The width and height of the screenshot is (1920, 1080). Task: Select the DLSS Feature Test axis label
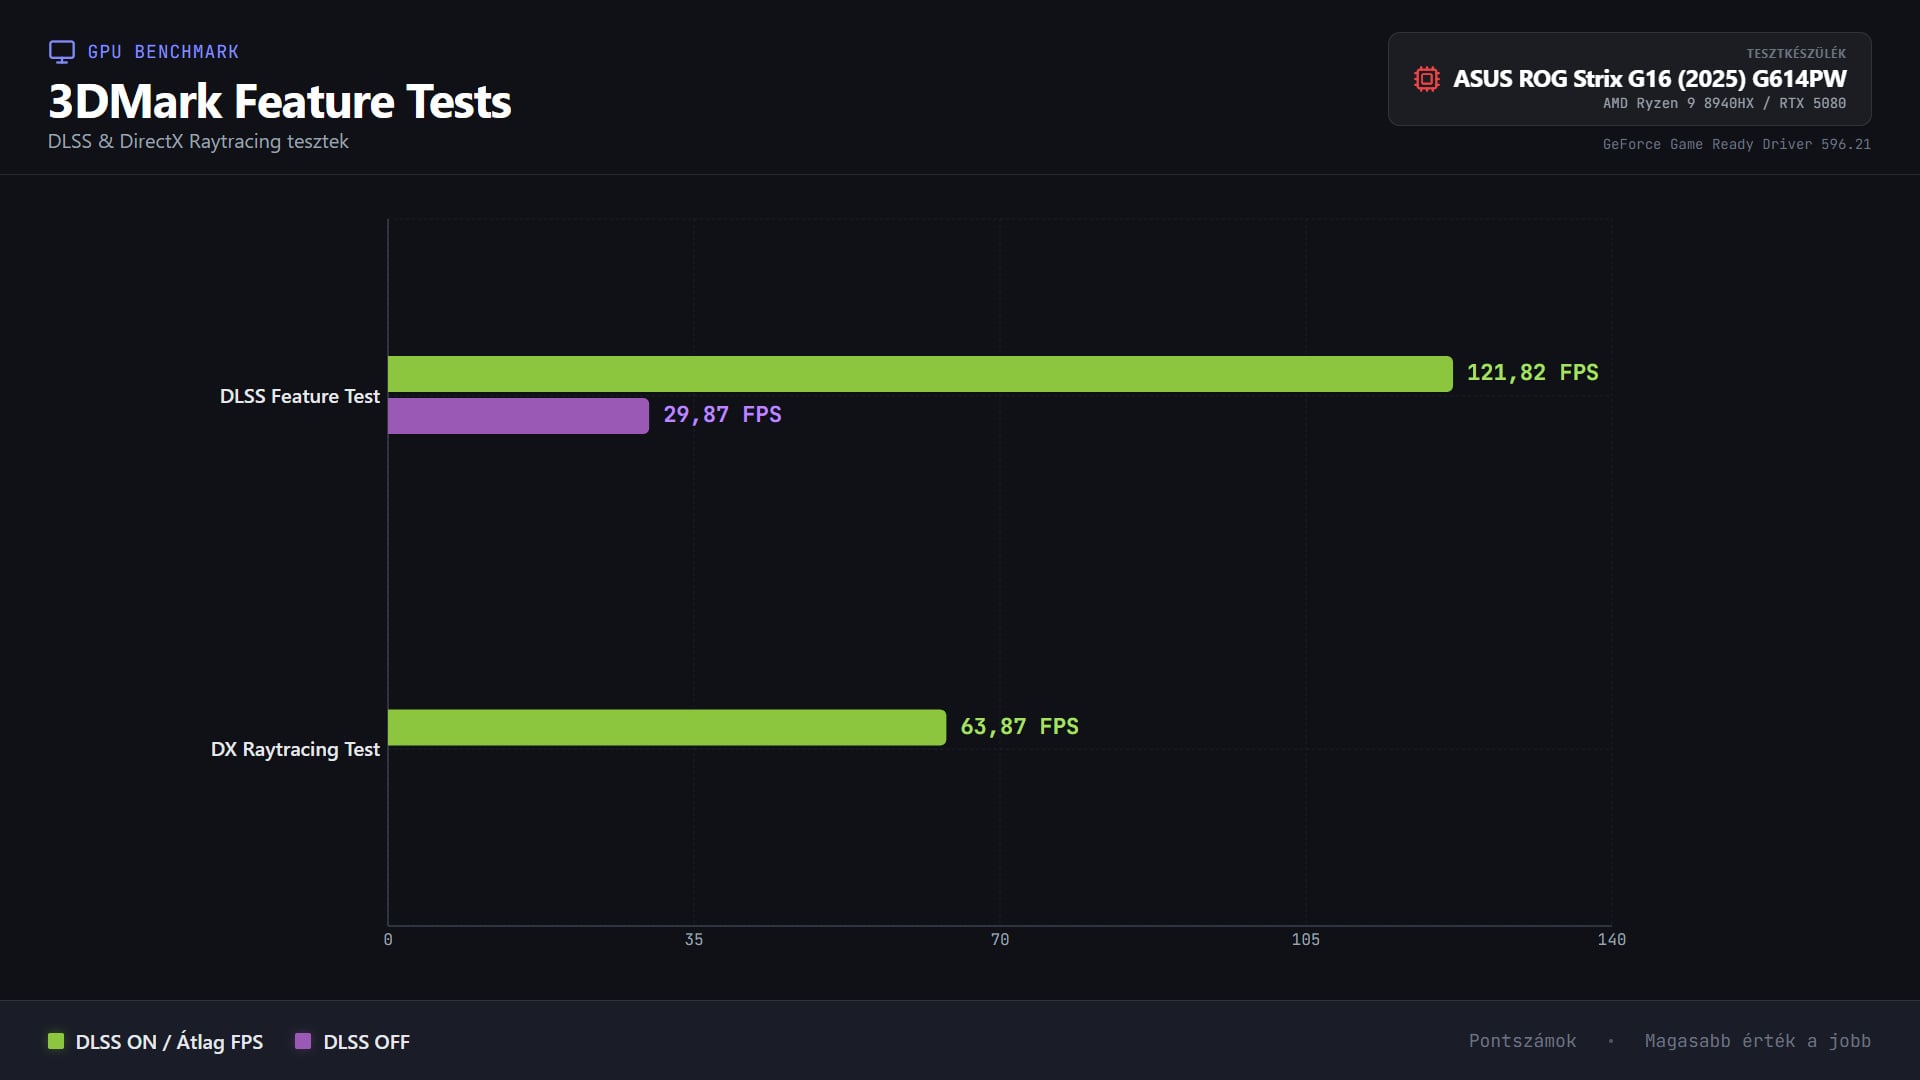(299, 396)
